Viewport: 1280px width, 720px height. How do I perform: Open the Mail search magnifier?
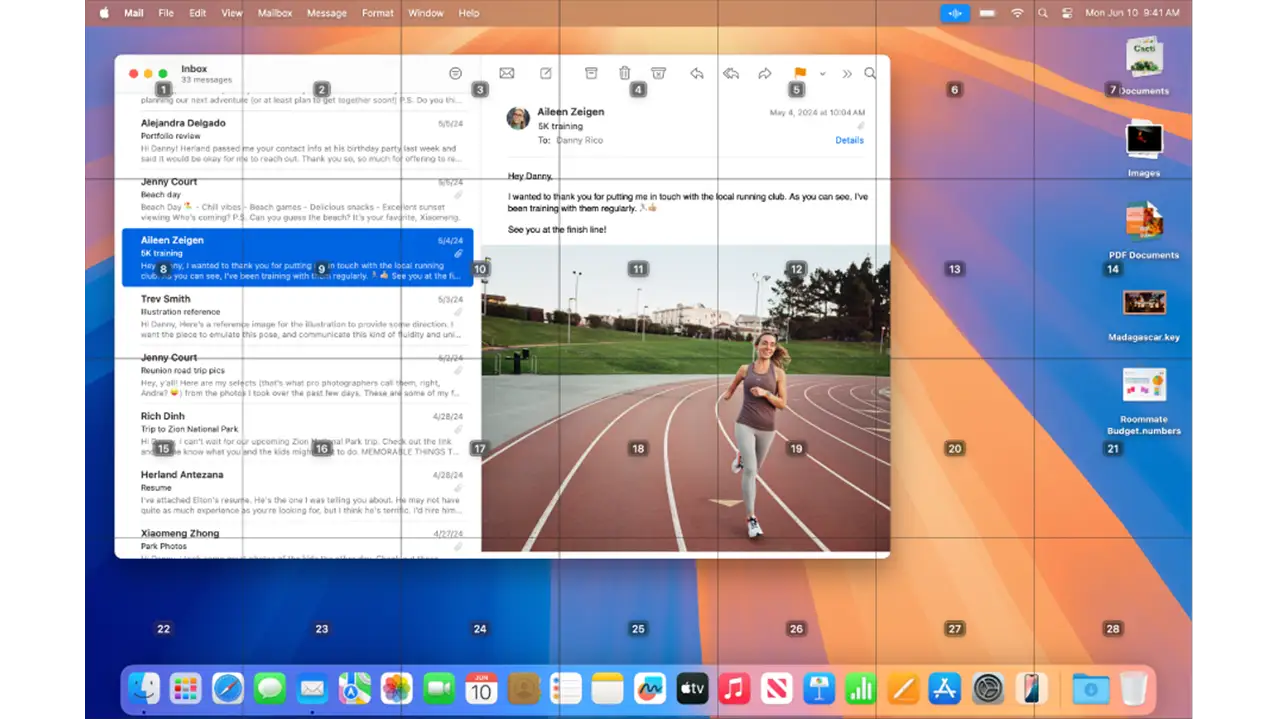pyautogui.click(x=870, y=73)
